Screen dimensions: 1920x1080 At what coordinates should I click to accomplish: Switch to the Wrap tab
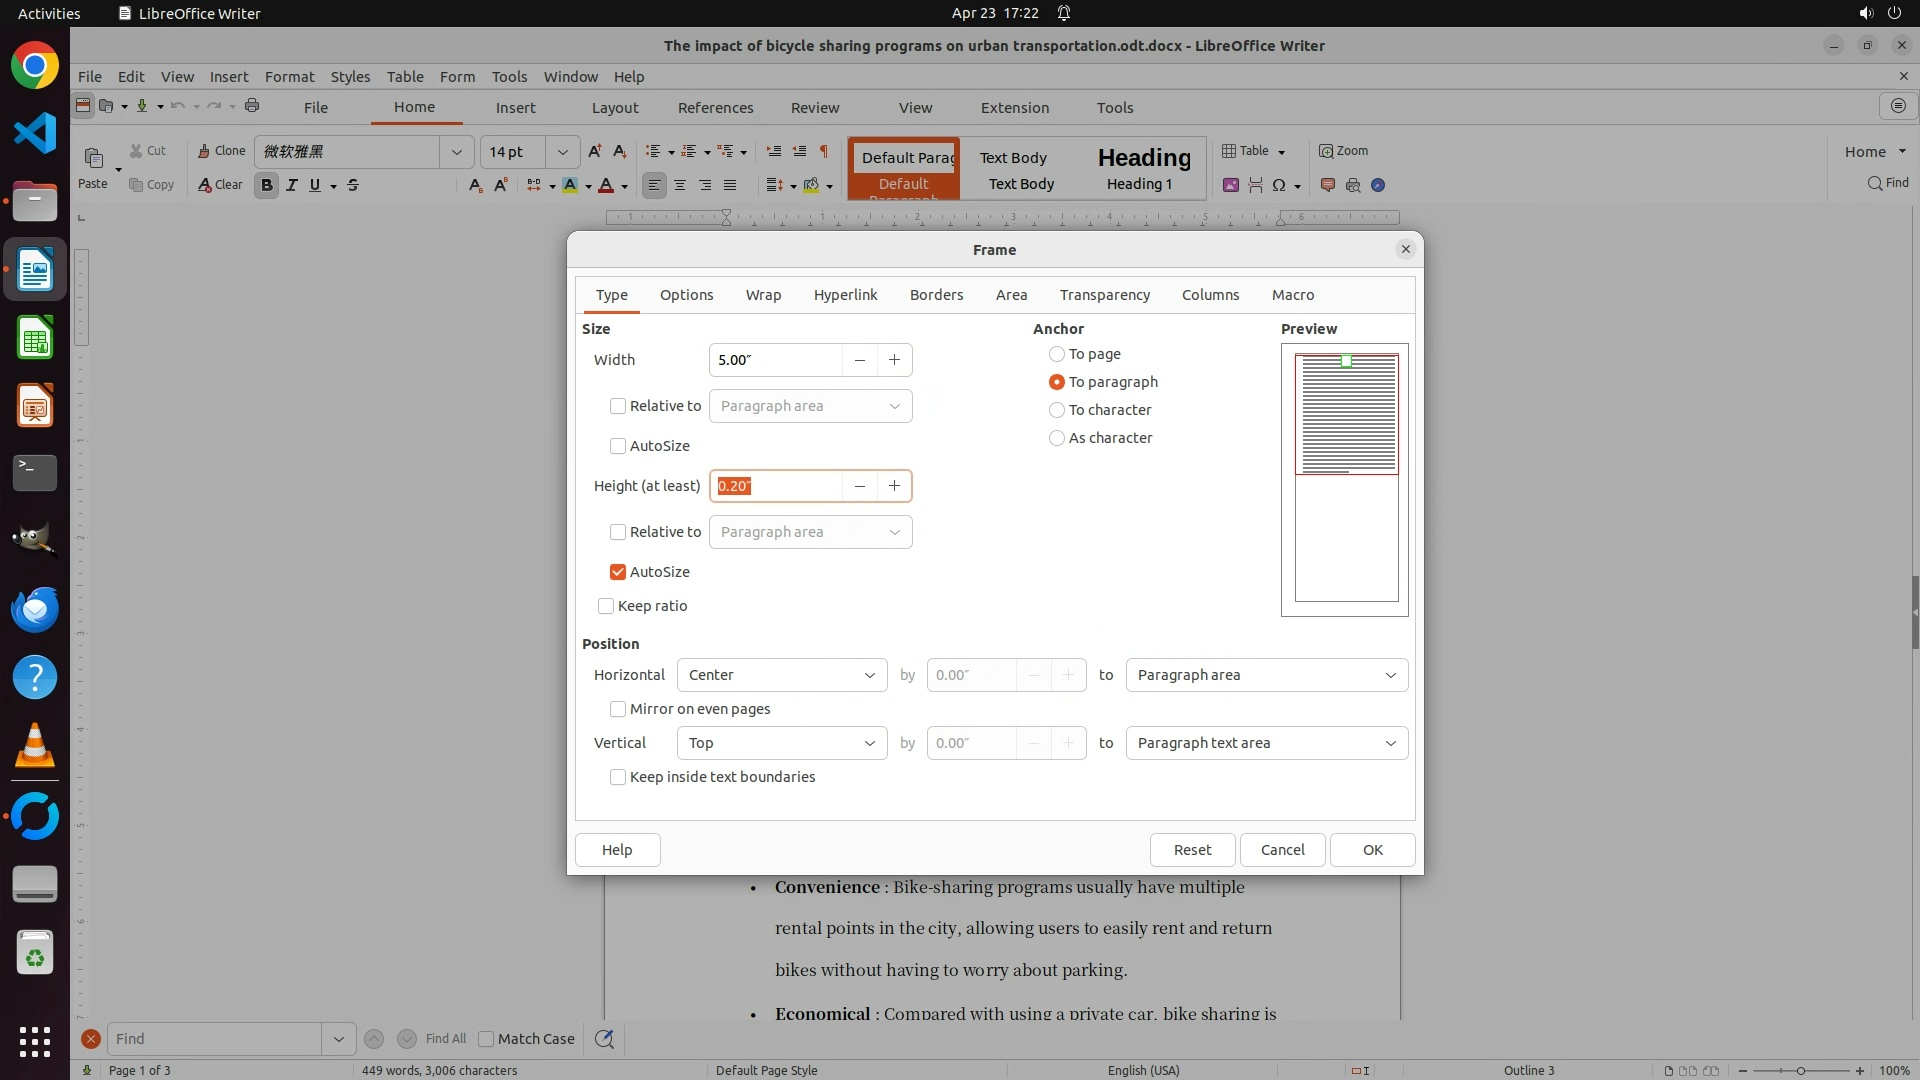pos(763,295)
